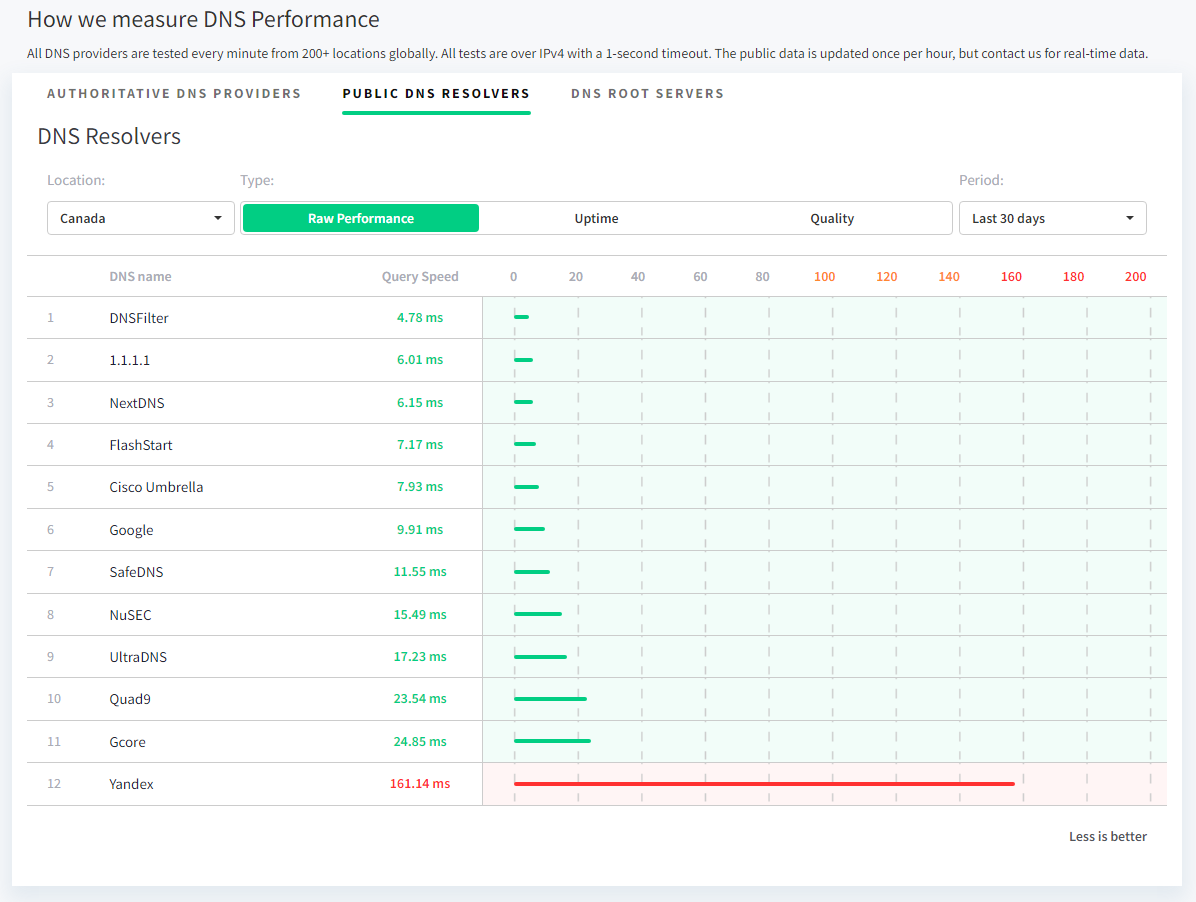Click the 6.15 ms query speed value
Viewport: 1196px width, 902px height.
[420, 402]
